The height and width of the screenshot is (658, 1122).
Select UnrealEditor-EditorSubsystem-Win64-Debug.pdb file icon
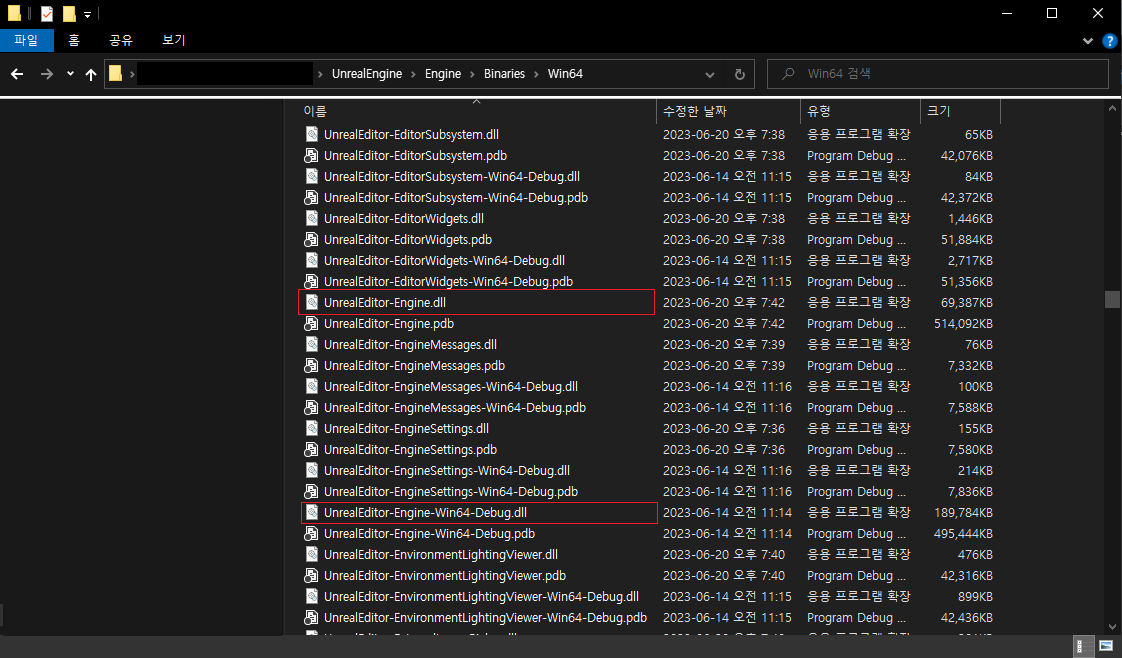[x=311, y=197]
